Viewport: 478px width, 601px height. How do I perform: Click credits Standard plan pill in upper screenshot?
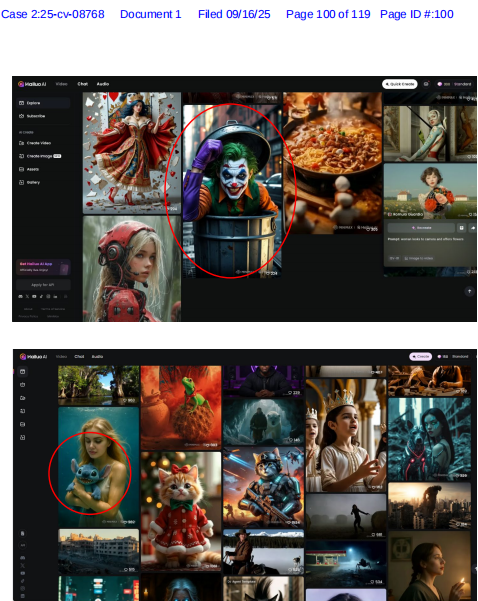[x=455, y=84]
